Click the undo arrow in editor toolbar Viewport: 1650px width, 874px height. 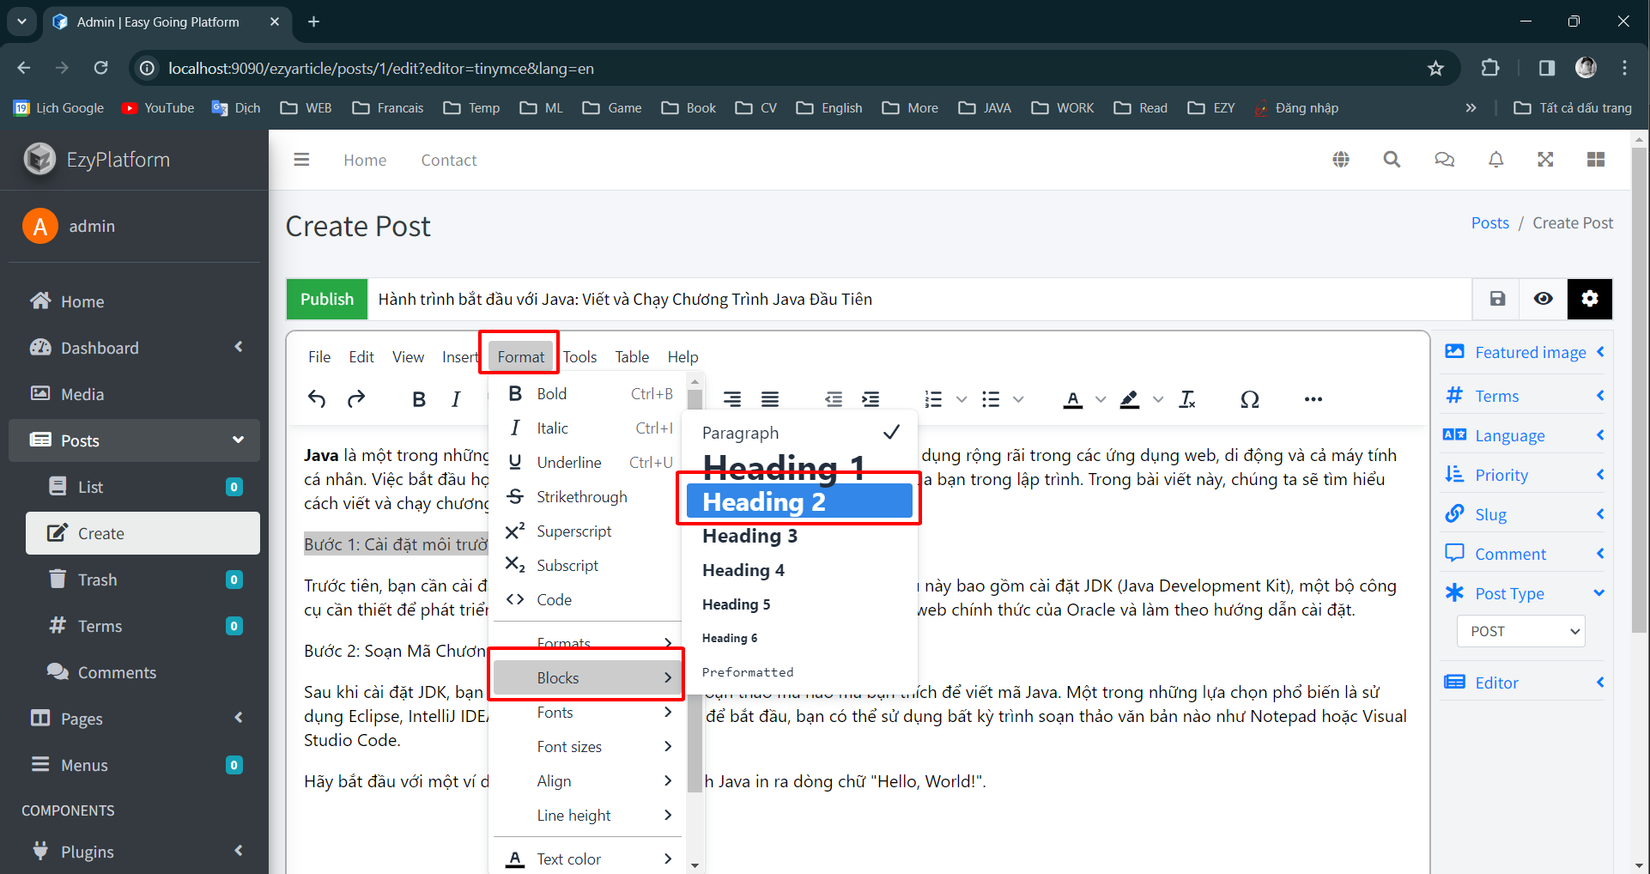[317, 399]
